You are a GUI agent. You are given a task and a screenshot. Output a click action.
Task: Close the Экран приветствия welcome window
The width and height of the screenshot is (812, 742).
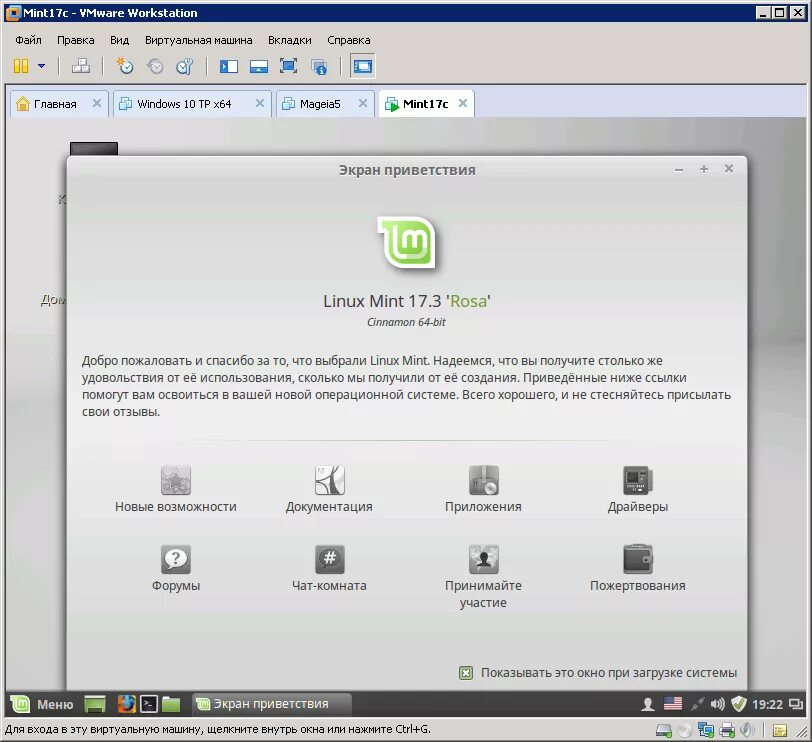(x=729, y=169)
